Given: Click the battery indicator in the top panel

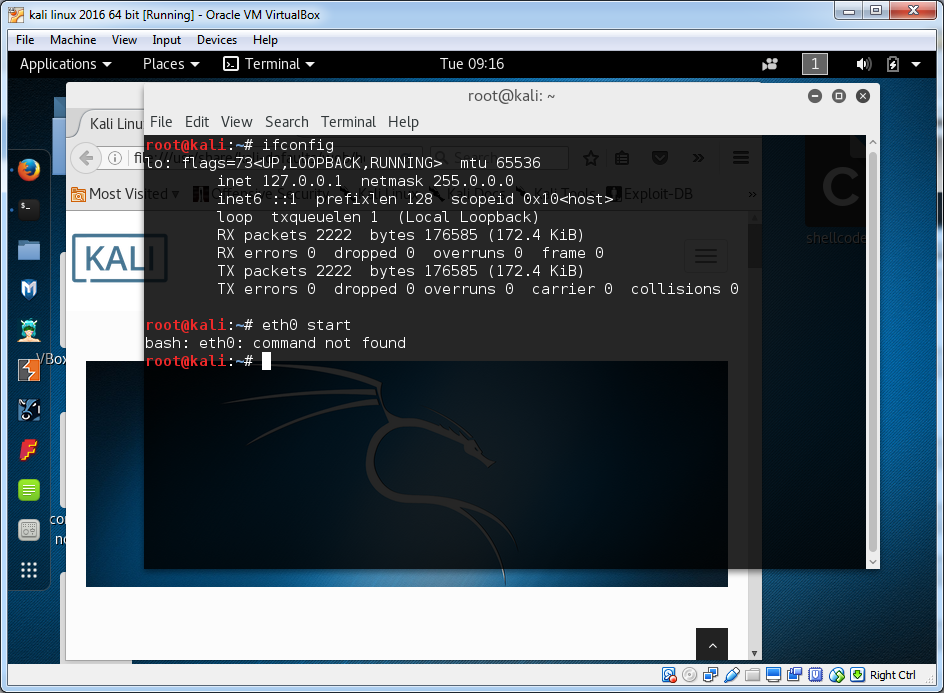Looking at the screenshot, I should 893,64.
